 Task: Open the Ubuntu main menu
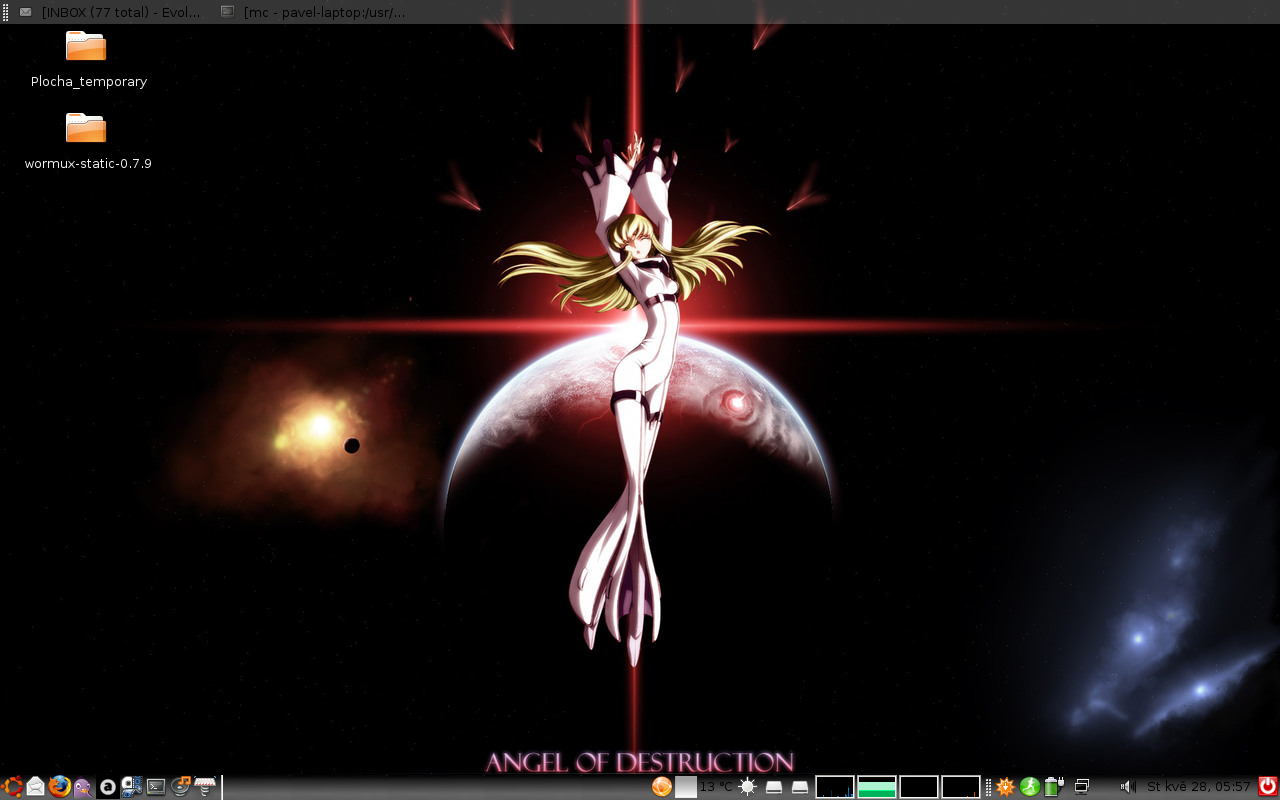12,787
